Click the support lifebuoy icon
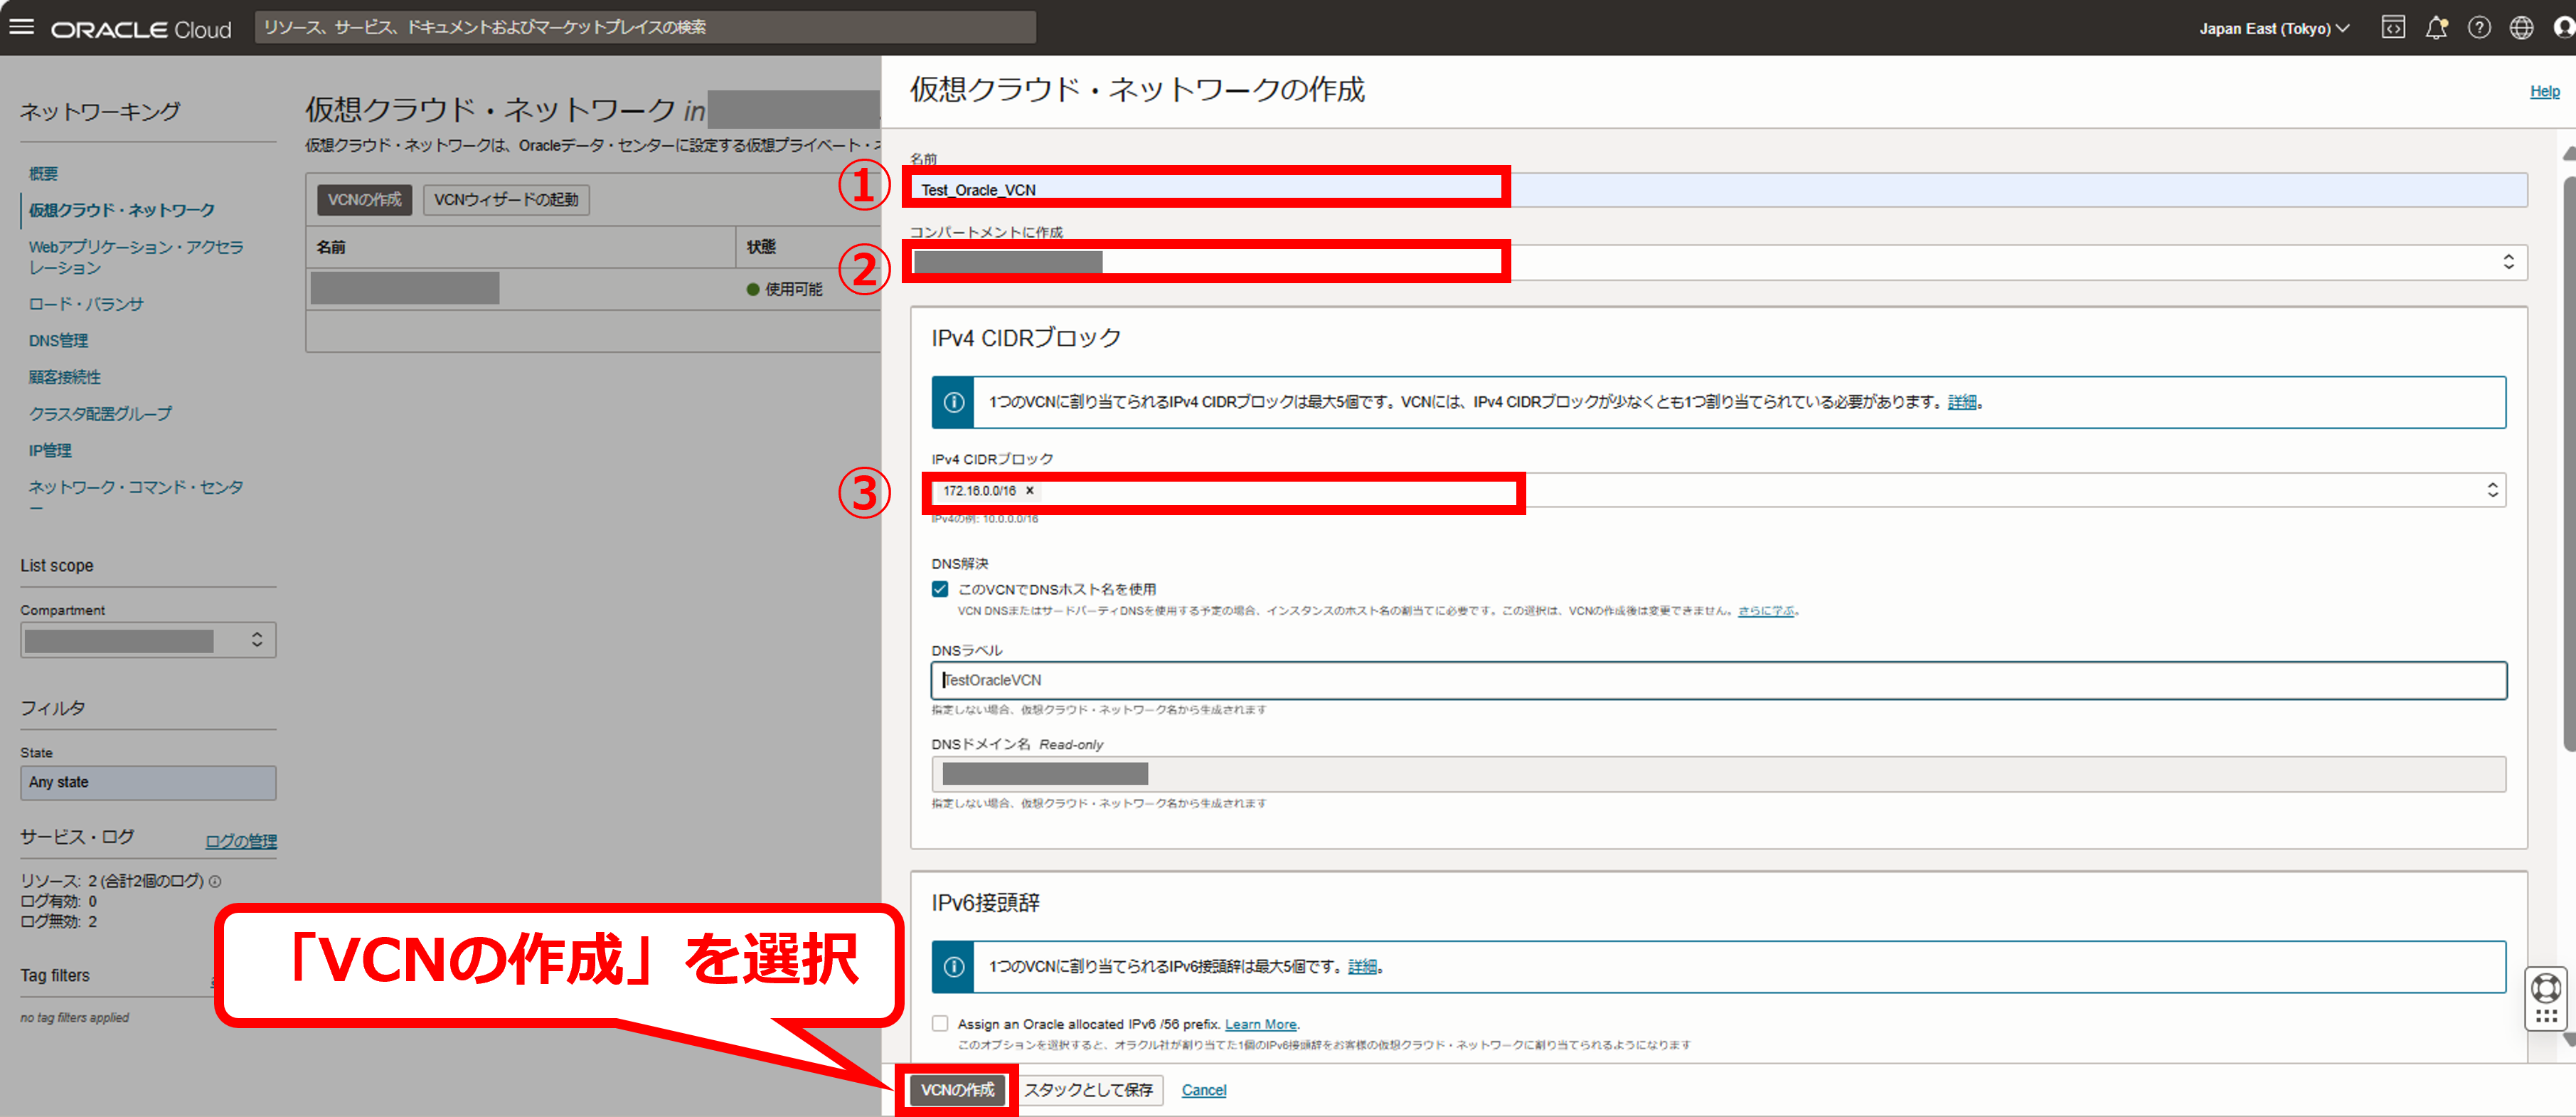 tap(2545, 989)
